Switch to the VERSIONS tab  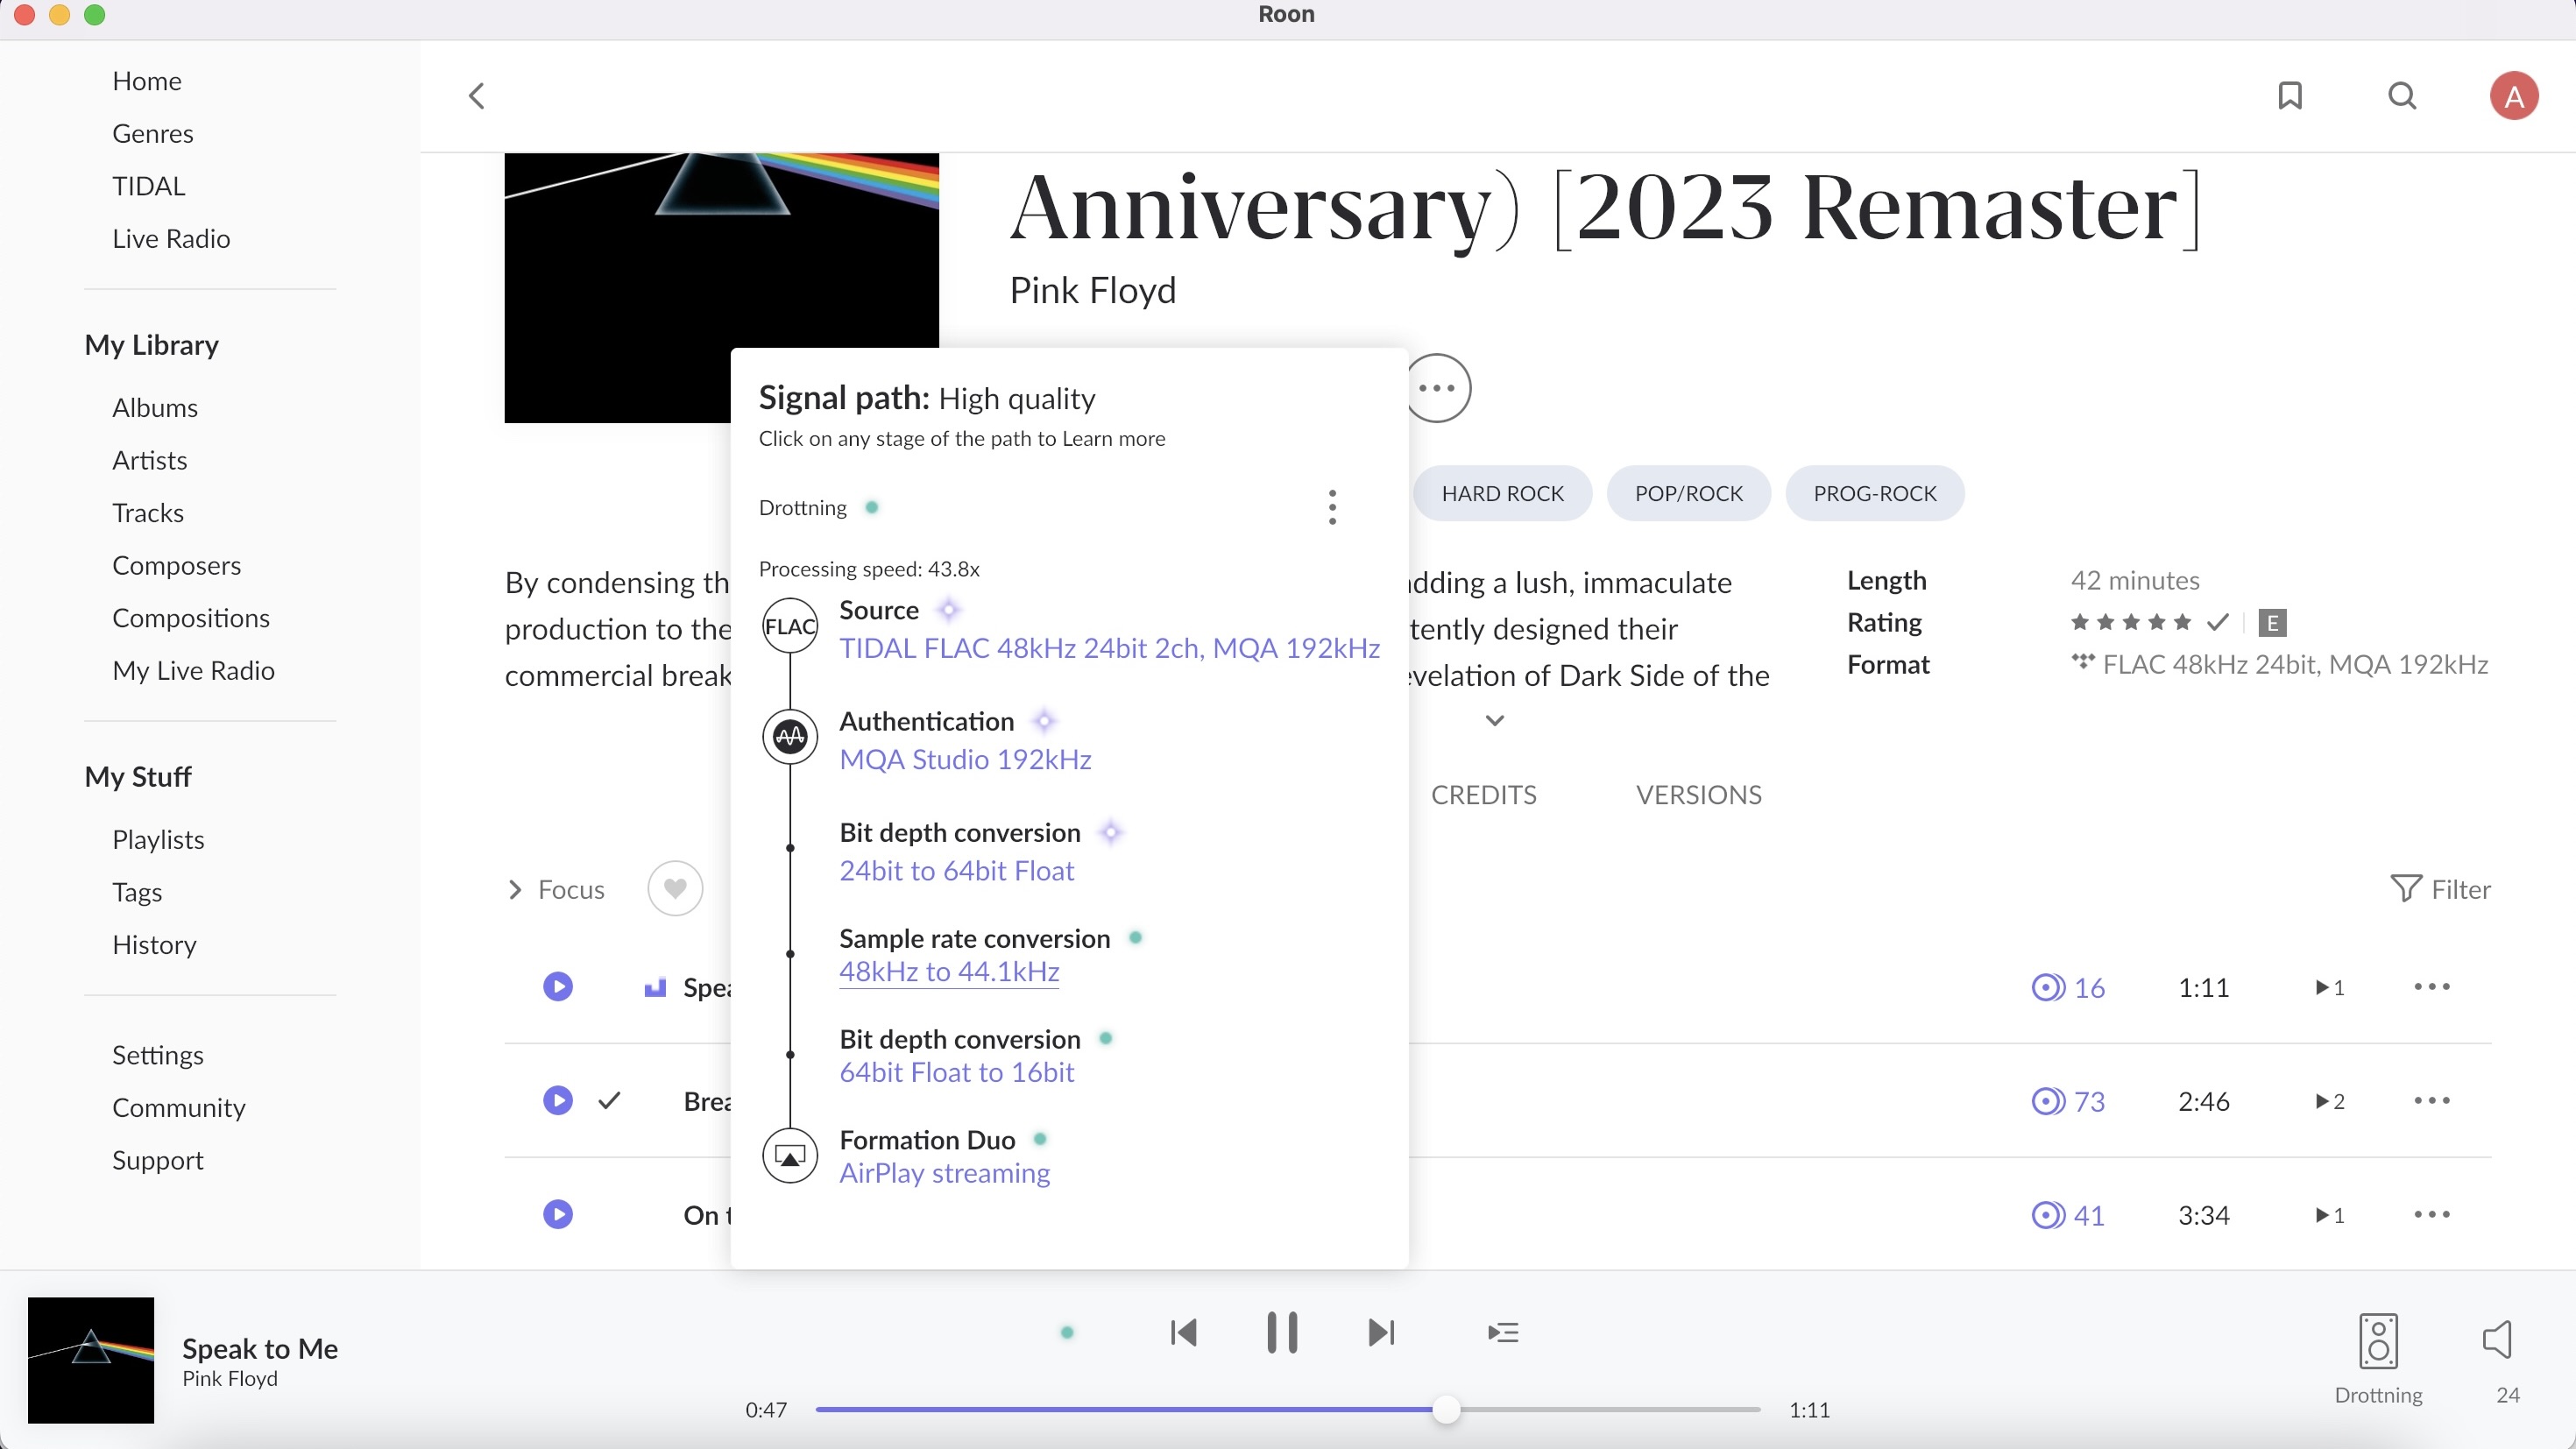[1698, 795]
